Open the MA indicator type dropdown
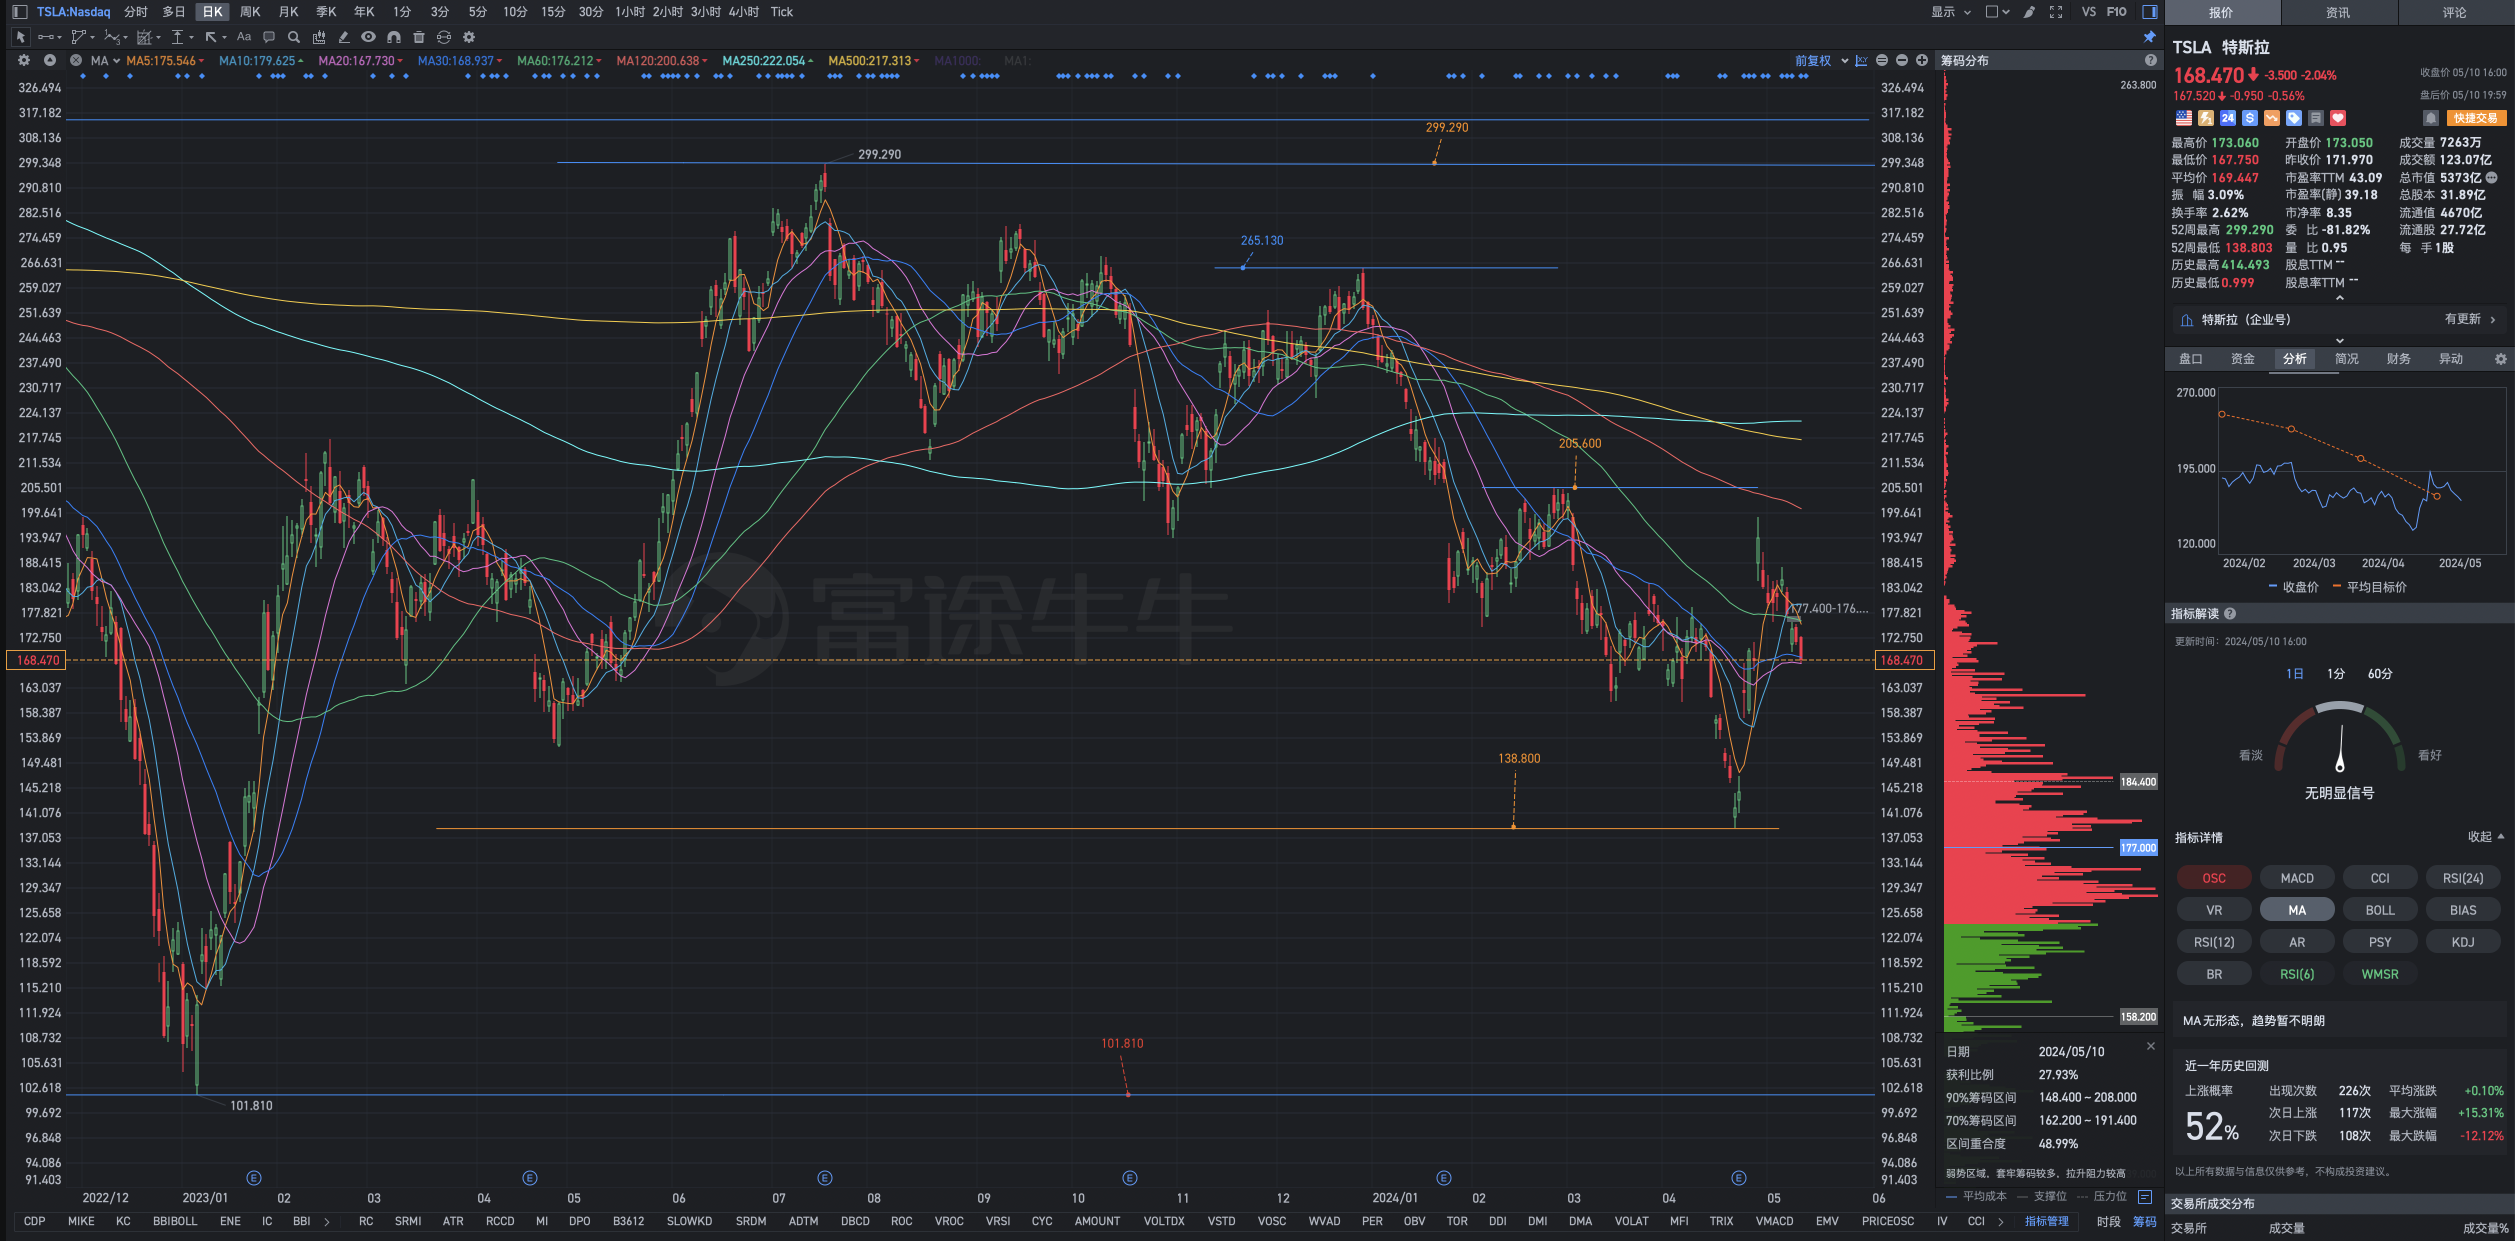 tap(105, 60)
